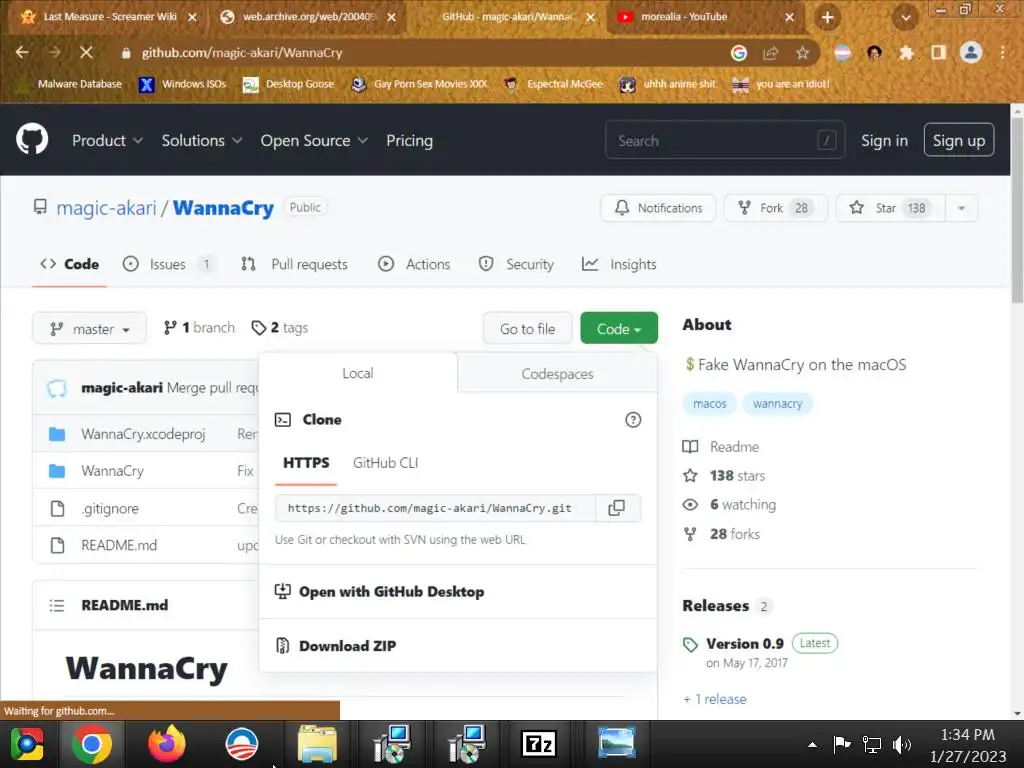Click the Go to file button

pos(528,328)
